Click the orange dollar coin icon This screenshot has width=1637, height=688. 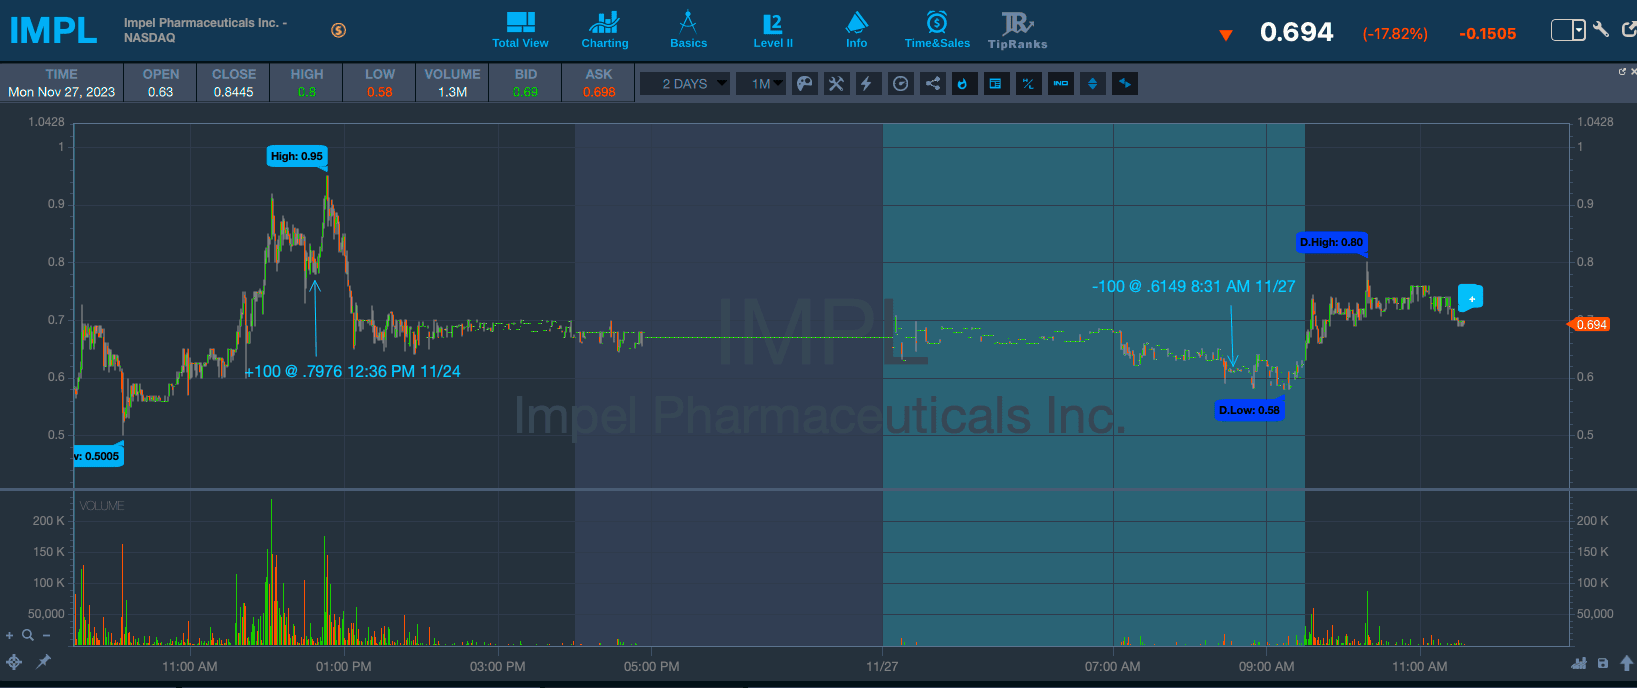(x=339, y=30)
